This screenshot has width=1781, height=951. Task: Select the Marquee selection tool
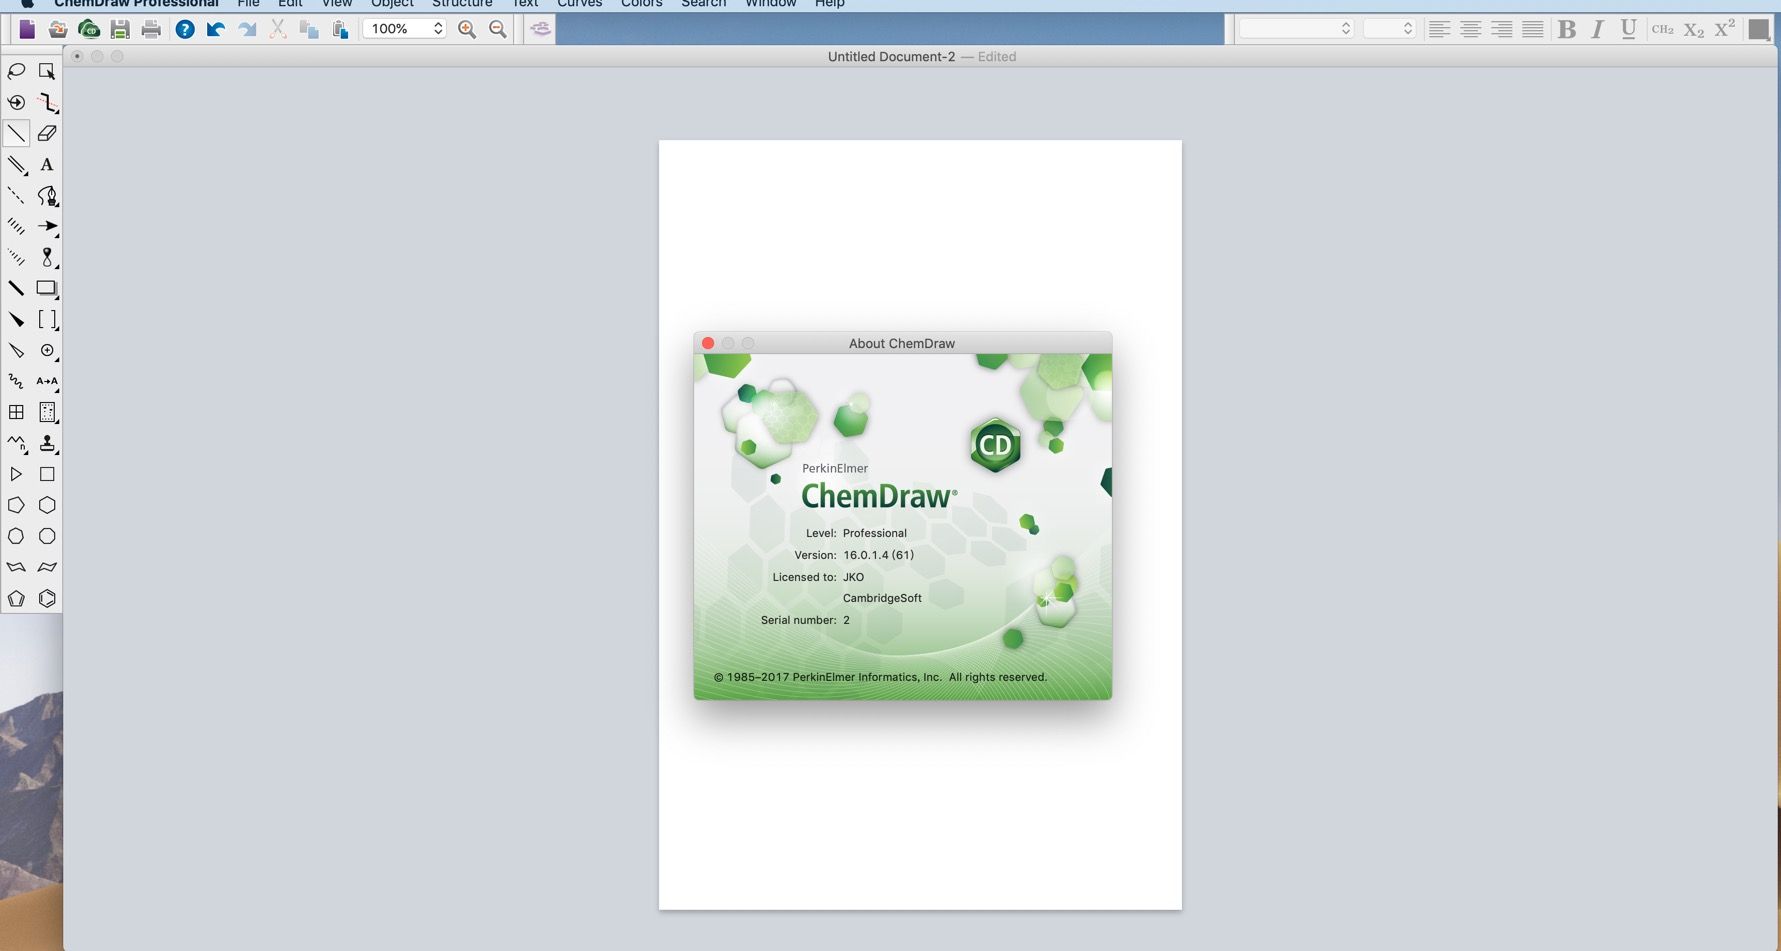coord(47,71)
